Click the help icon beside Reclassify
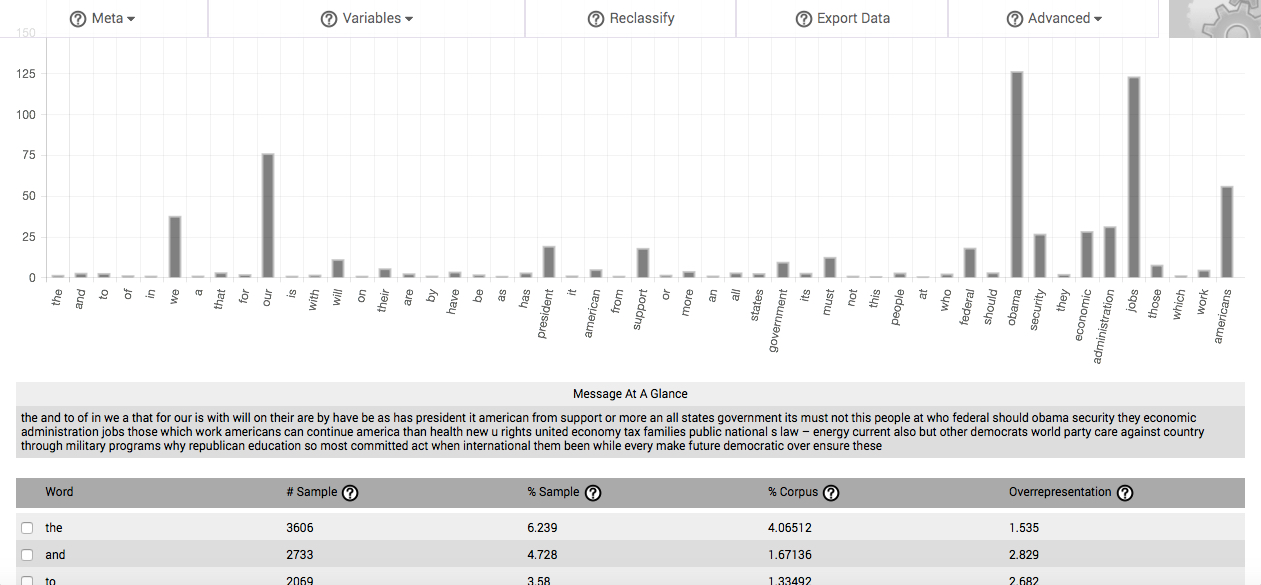The width and height of the screenshot is (1261, 585). [596, 19]
